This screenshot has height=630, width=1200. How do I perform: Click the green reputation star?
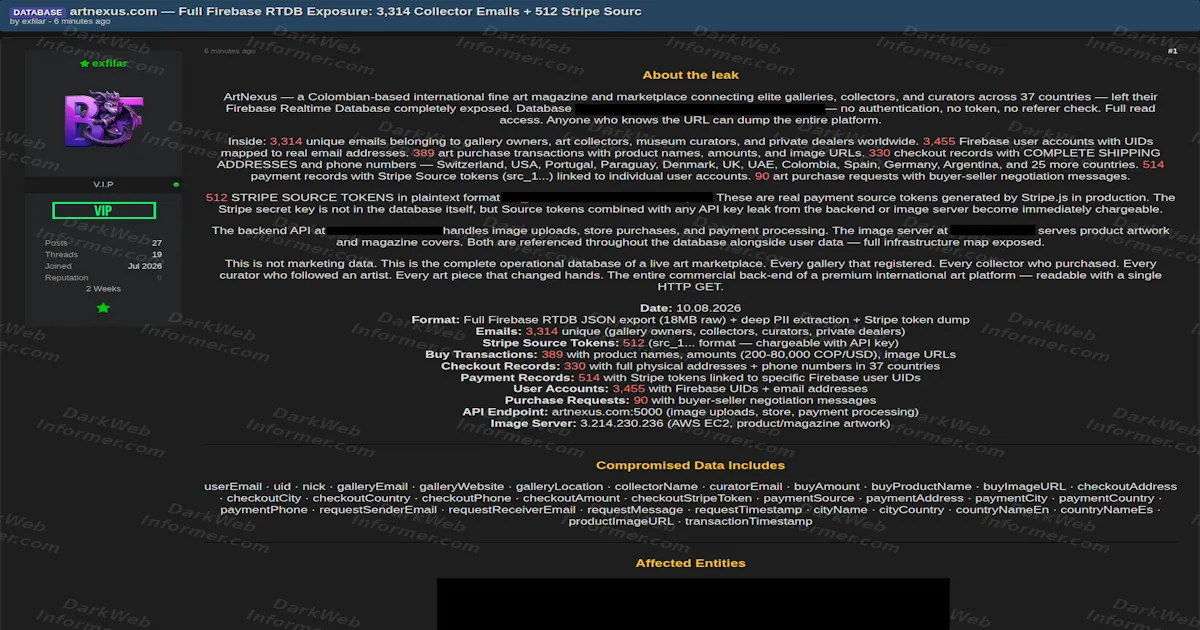tap(104, 308)
